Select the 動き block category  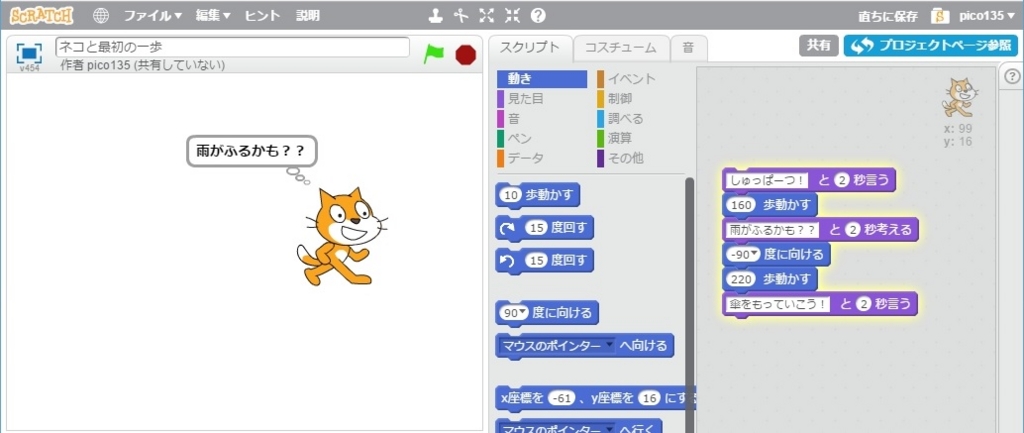click(542, 79)
